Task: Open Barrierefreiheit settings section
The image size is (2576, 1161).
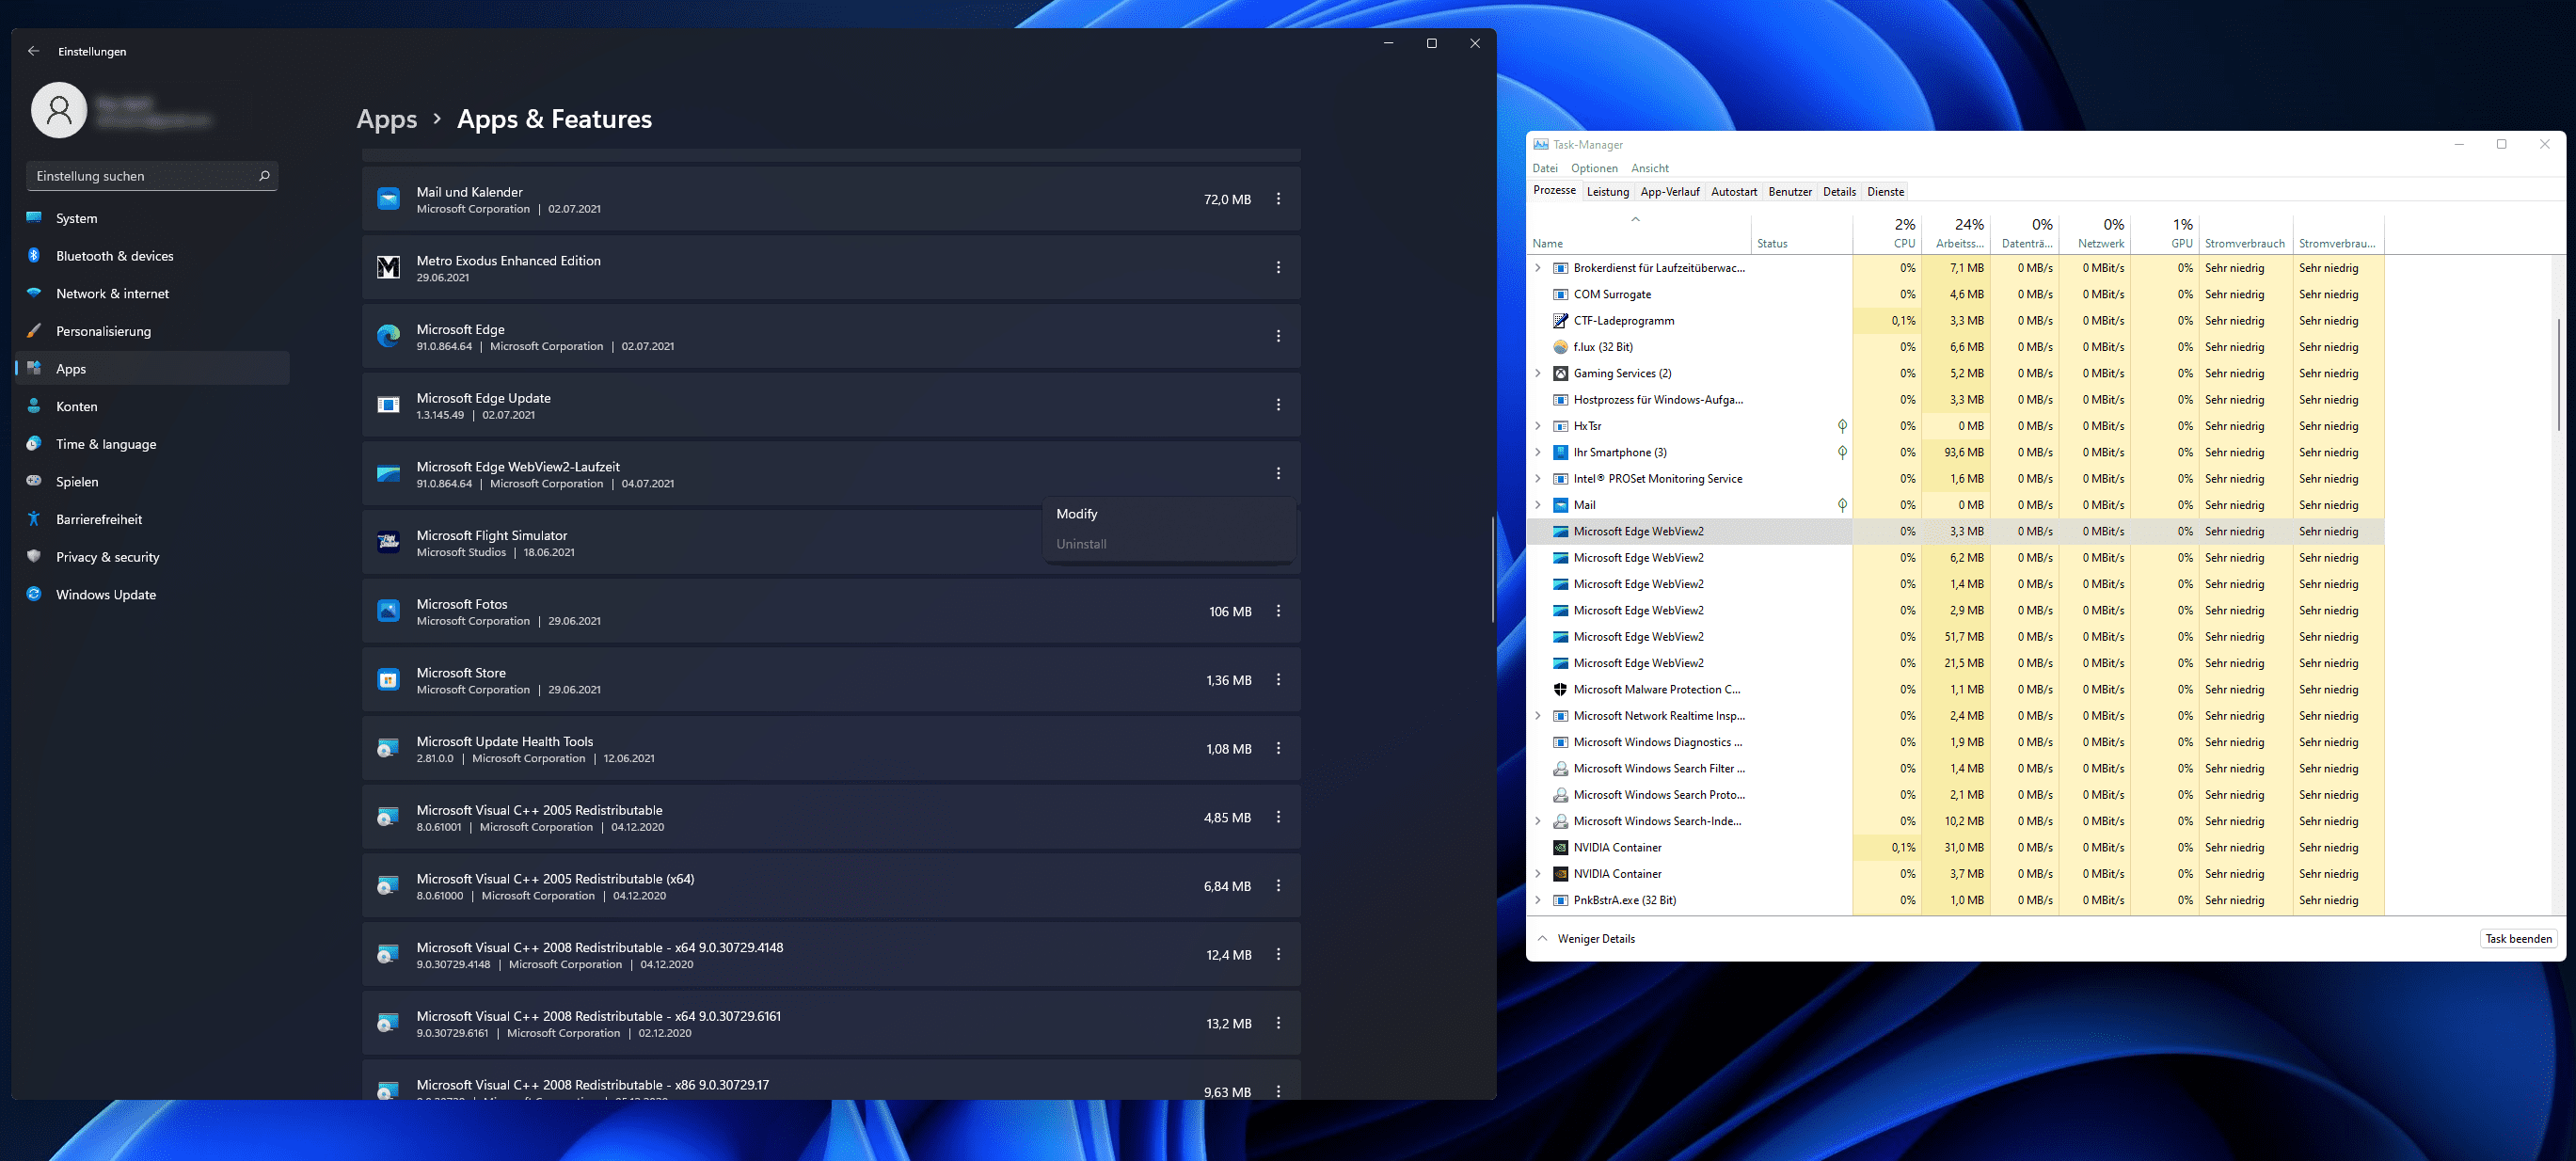Action: pos(152,520)
